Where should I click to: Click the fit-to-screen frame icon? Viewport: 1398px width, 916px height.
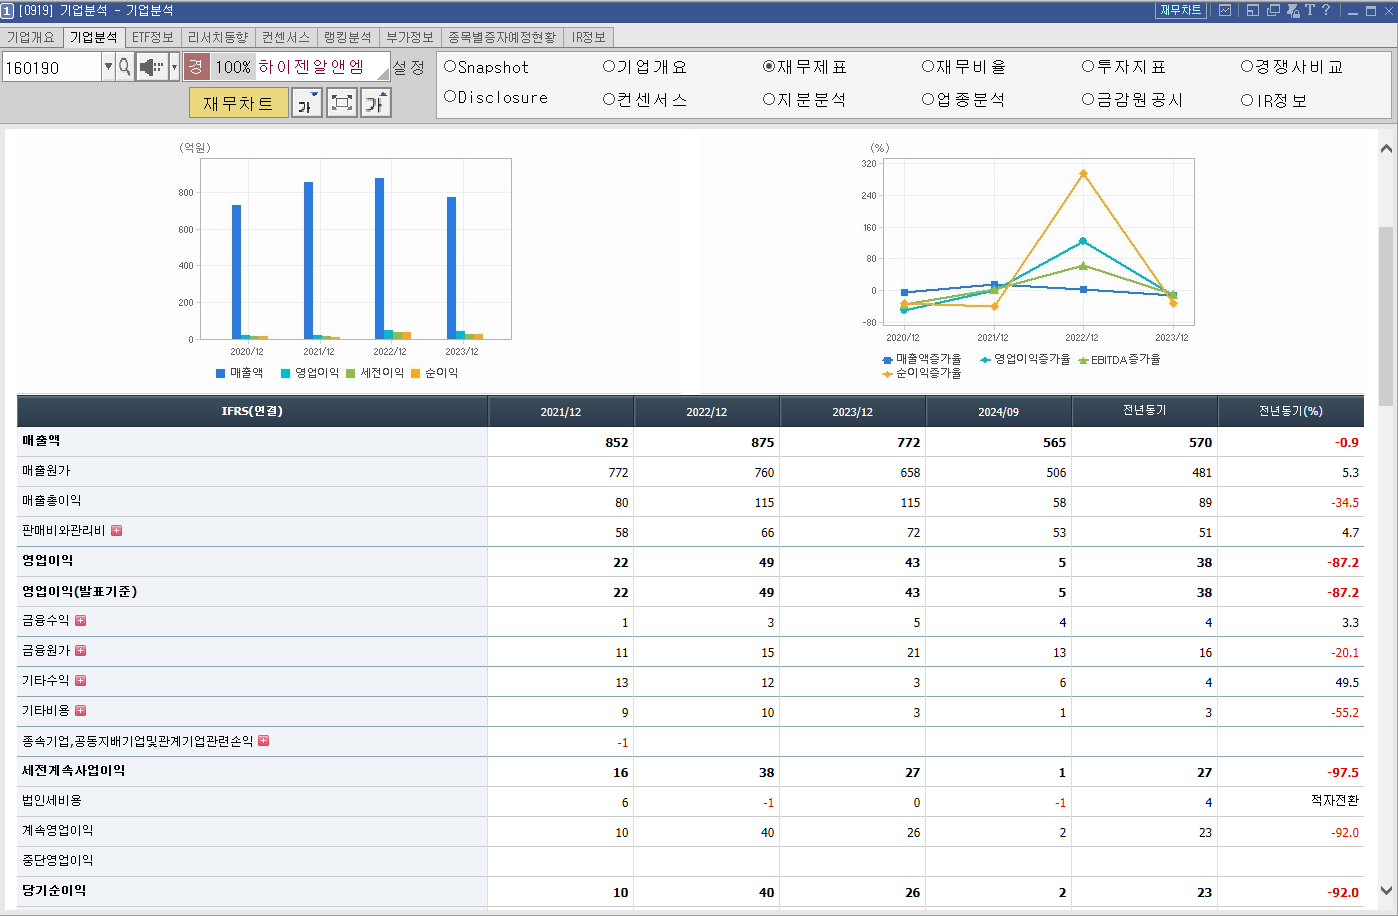[x=342, y=103]
